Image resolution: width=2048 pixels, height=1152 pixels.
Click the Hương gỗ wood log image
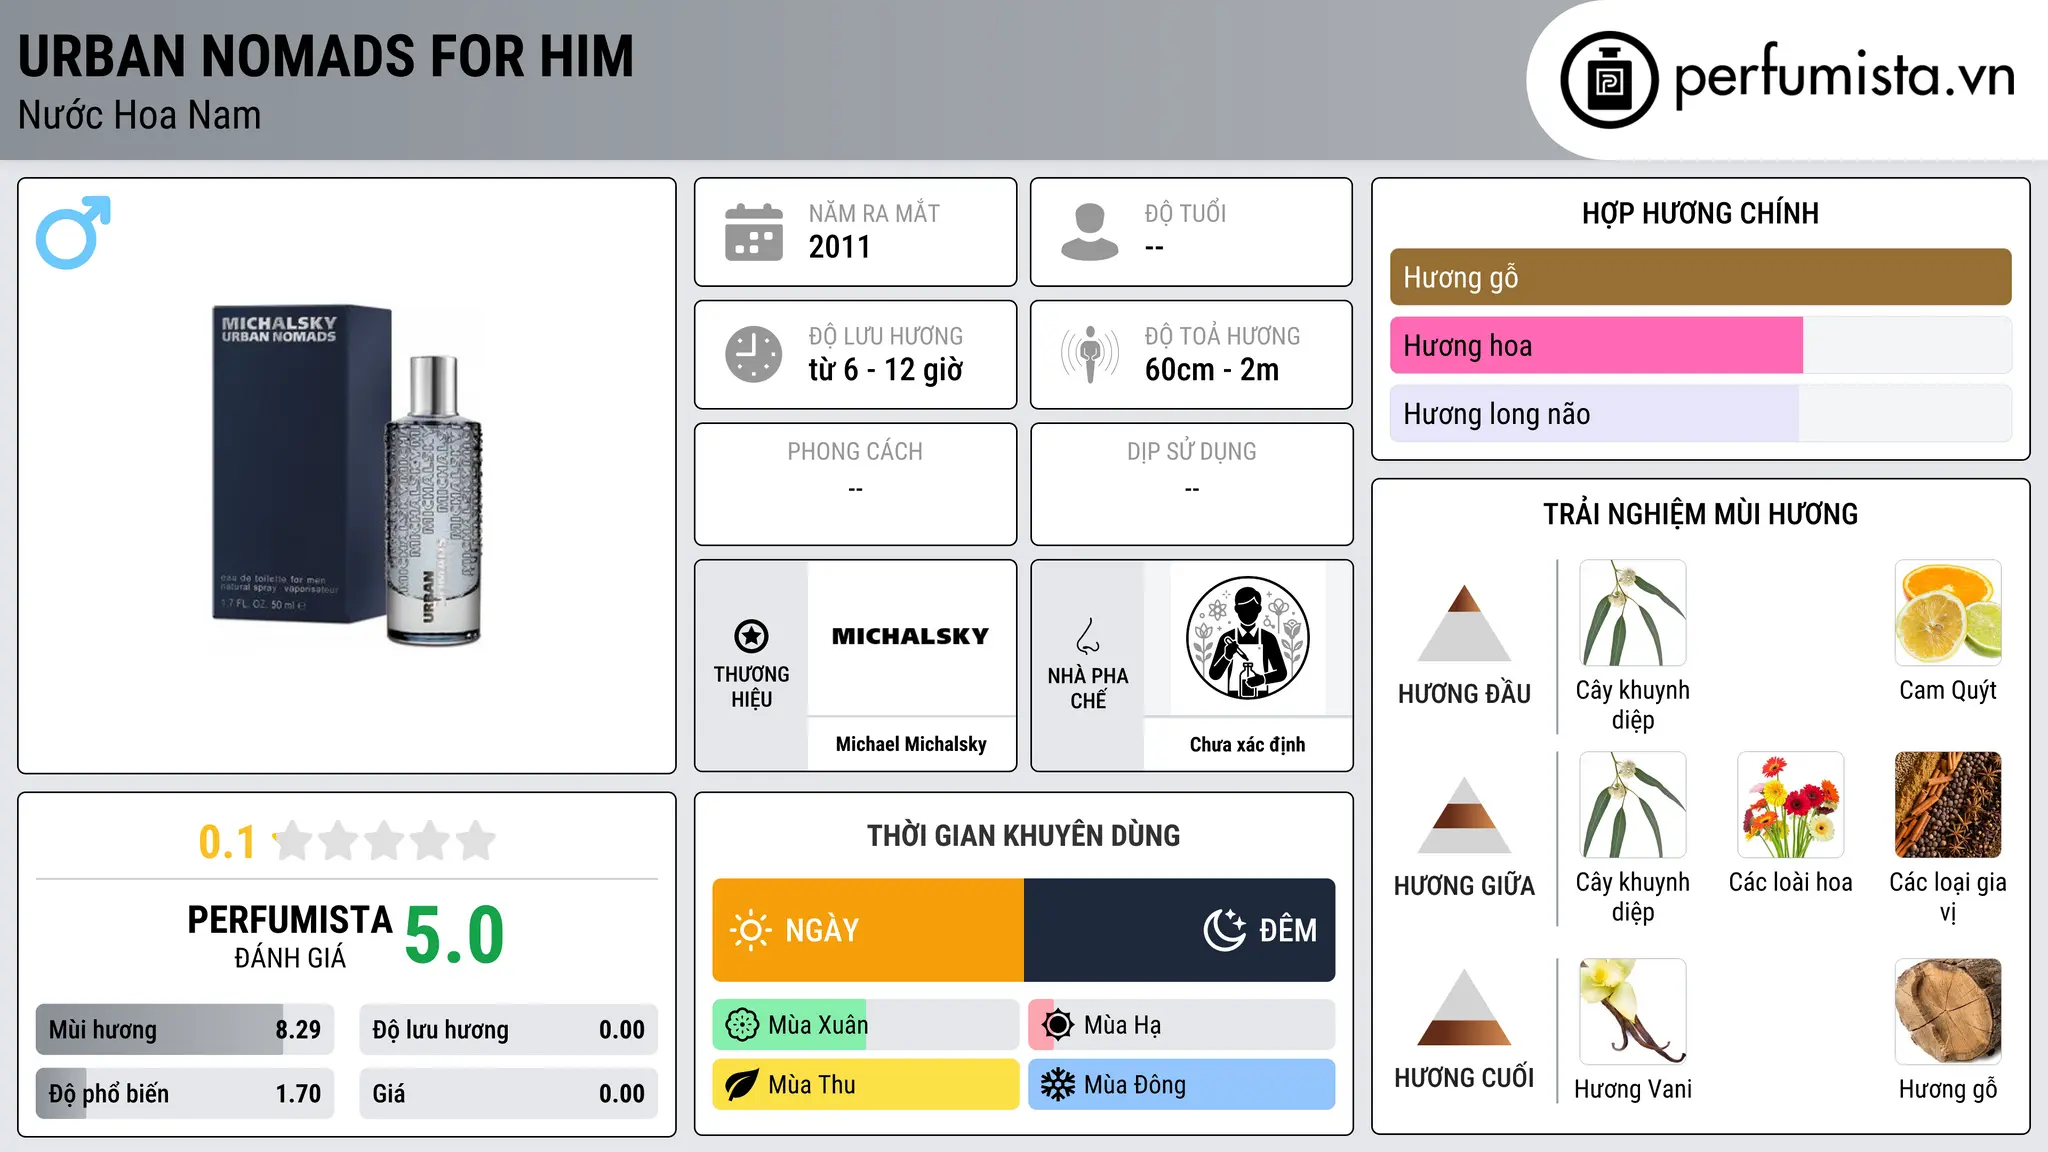[x=1948, y=1012]
